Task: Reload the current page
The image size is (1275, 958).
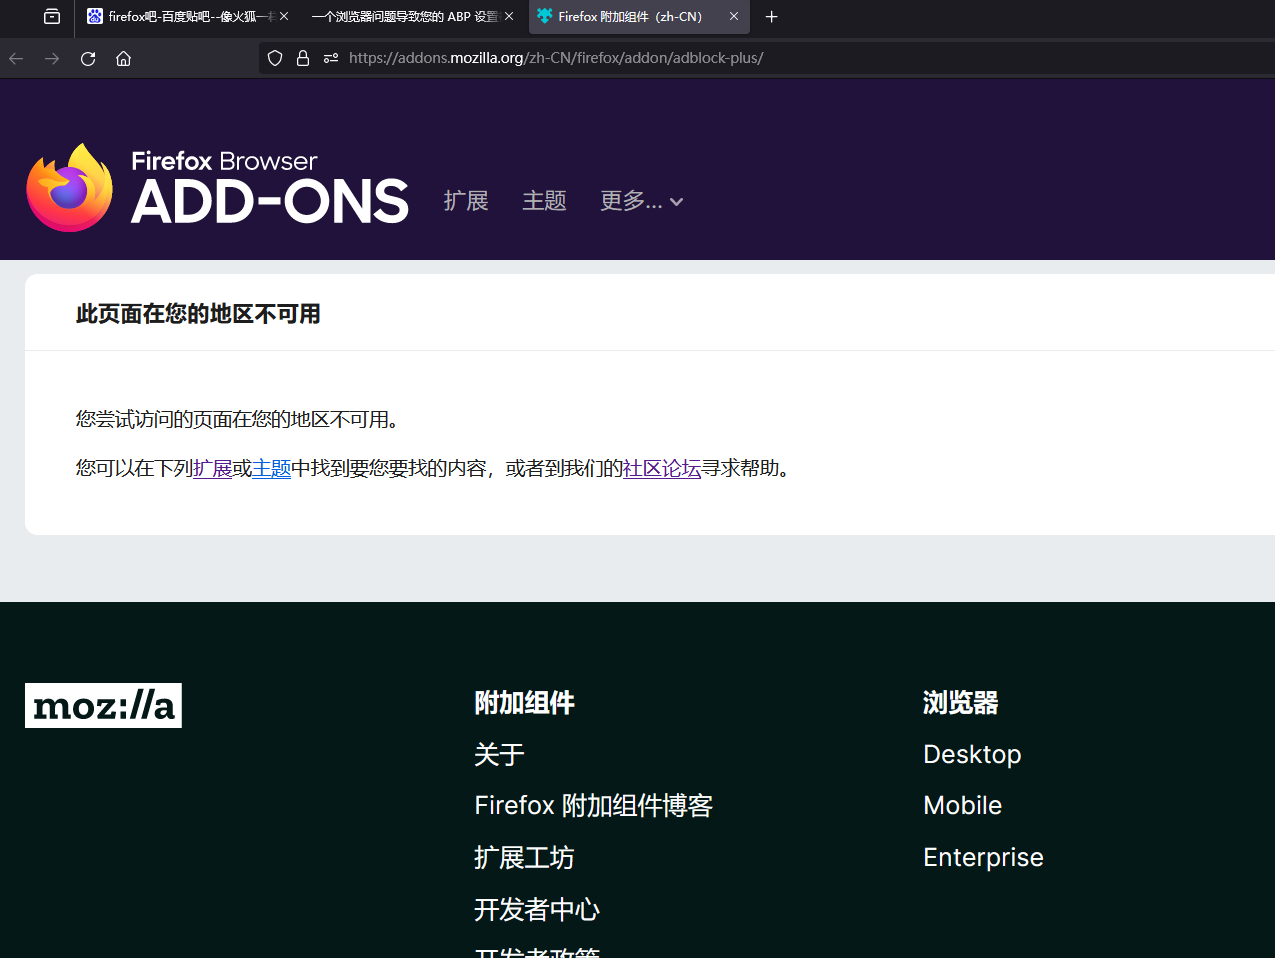Action: 88,58
